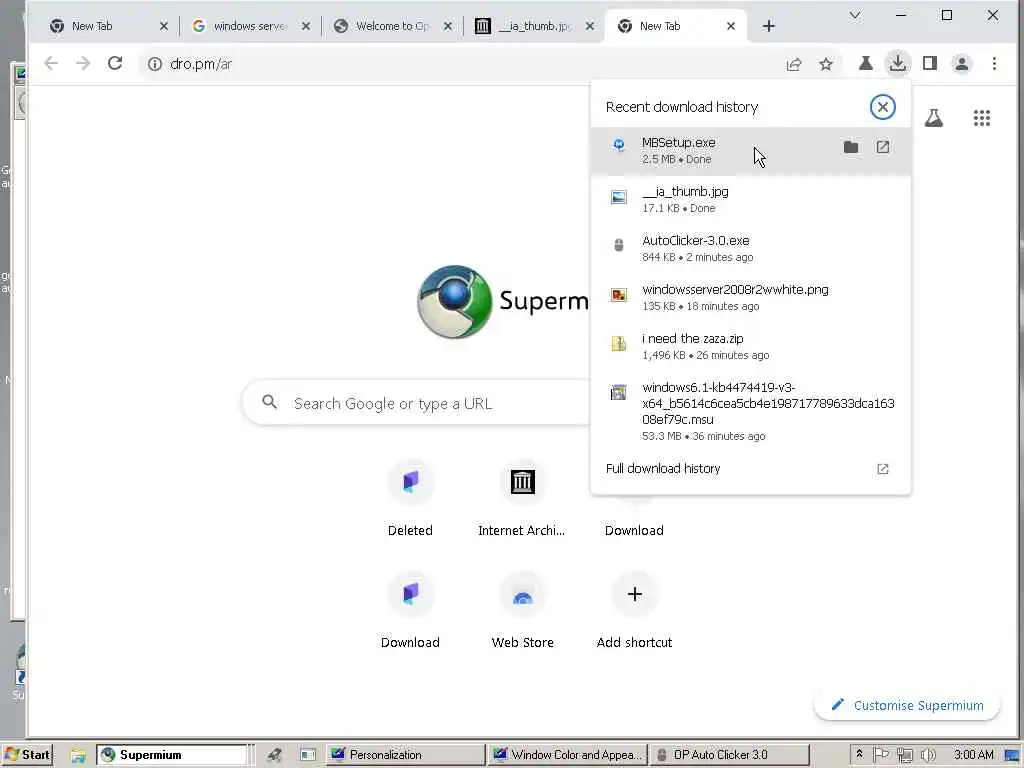Open the Google apps grid icon
Screen dimensions: 1024x768
pyautogui.click(x=982, y=118)
